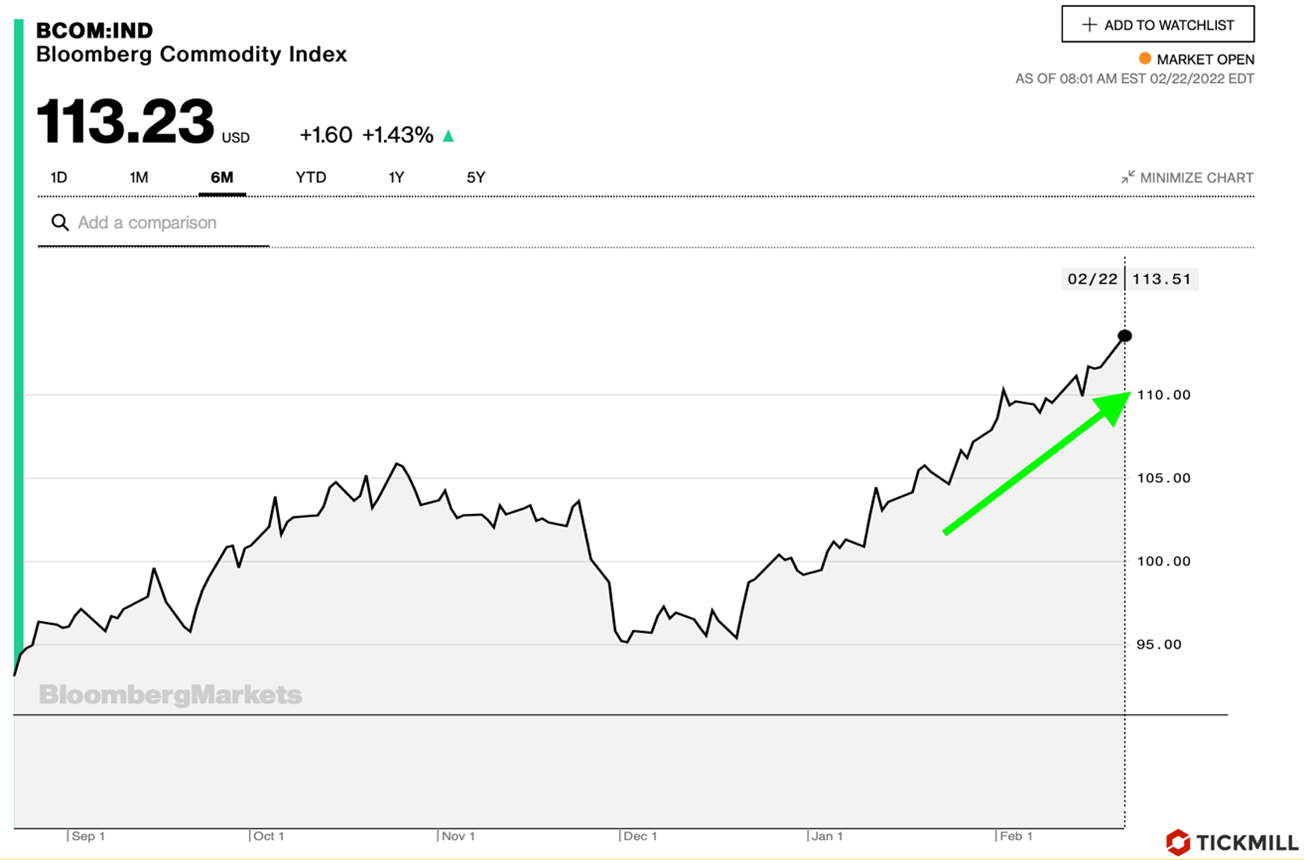
Task: Click the USD currency label
Action: [x=236, y=138]
